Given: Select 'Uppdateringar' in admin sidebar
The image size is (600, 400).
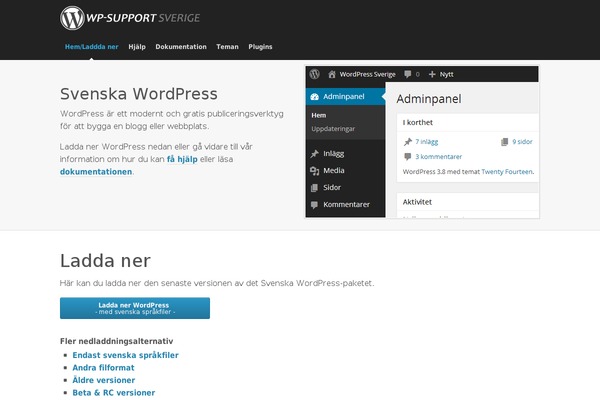Looking at the screenshot, I should (333, 129).
